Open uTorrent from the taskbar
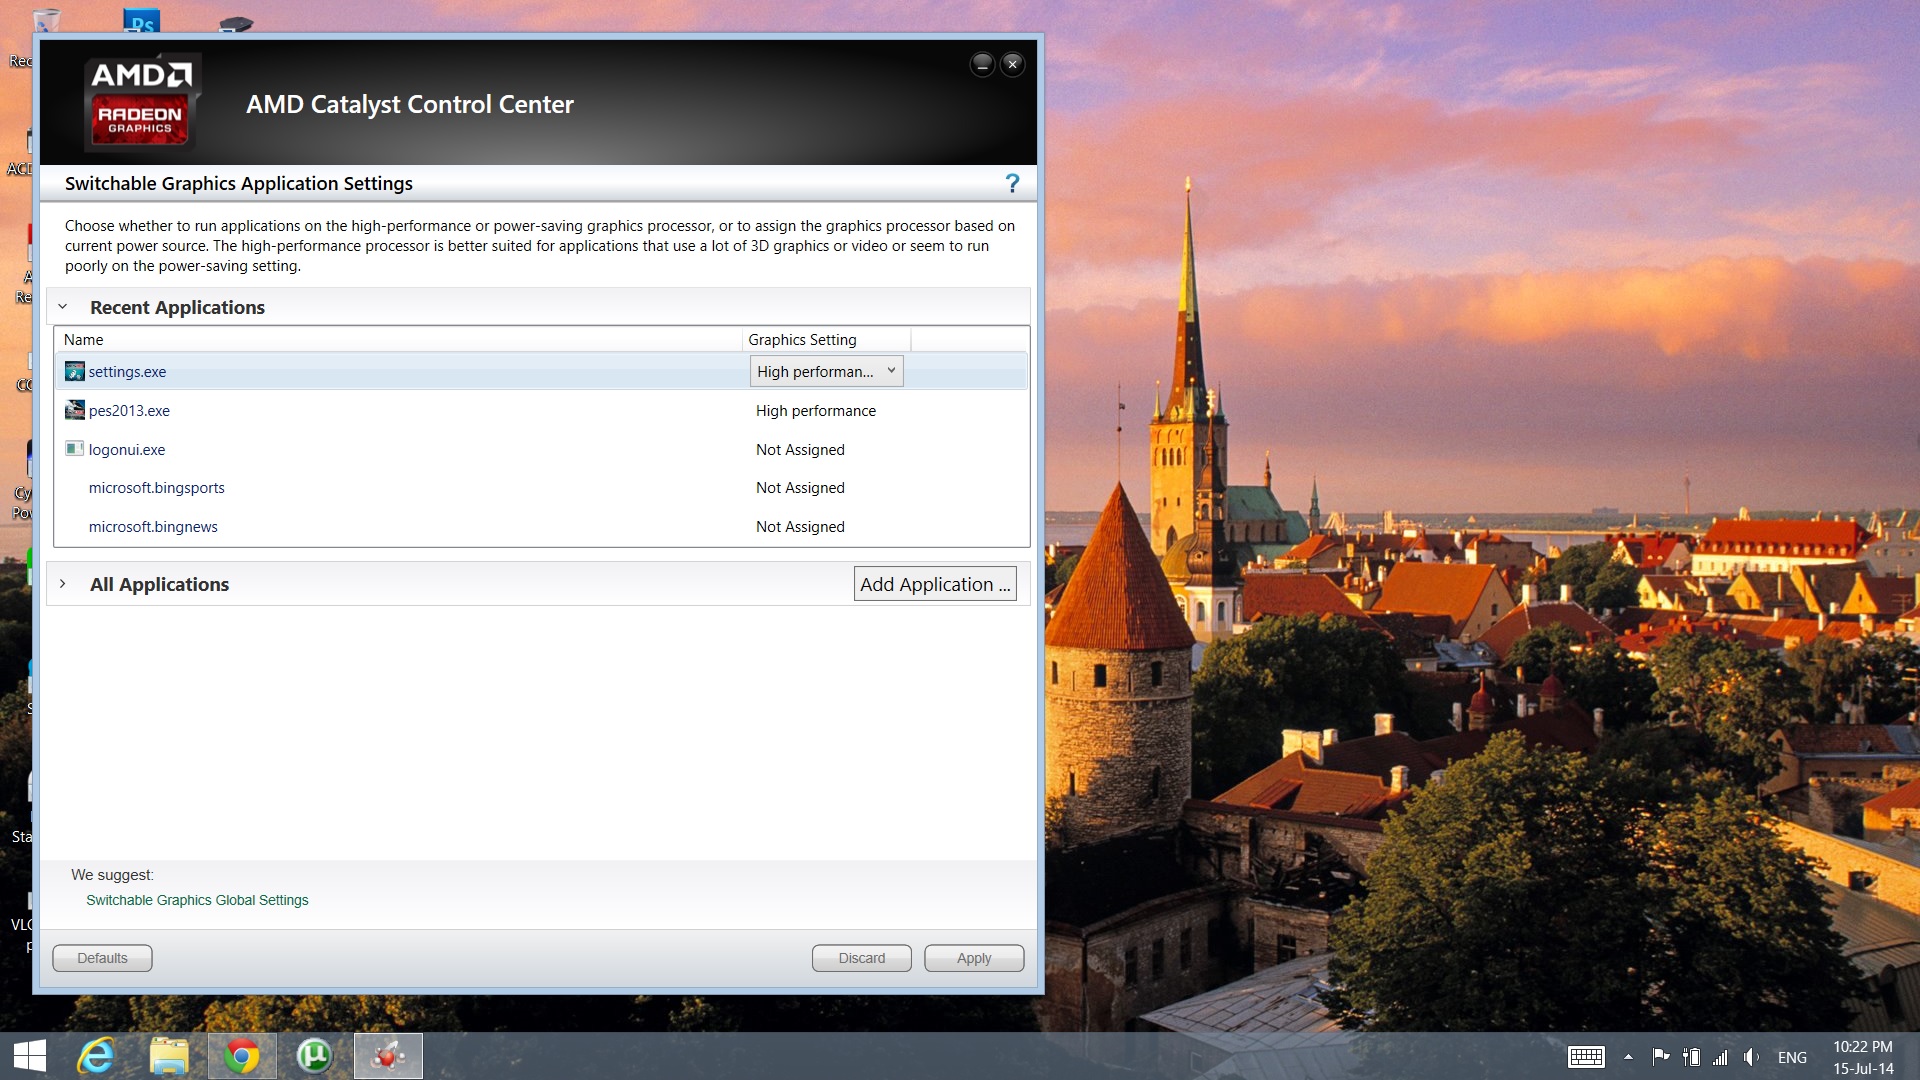1920x1080 pixels. 314,1056
